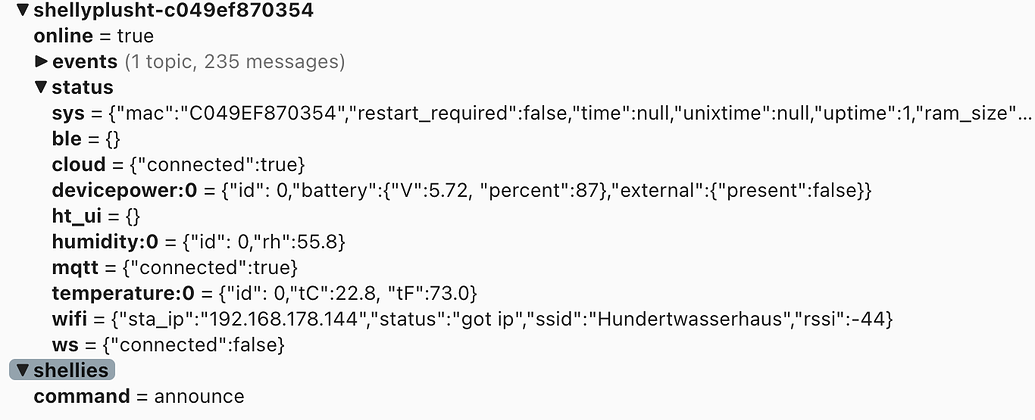The width and height of the screenshot is (1035, 420).
Task: Select the devicepower:0 battery row
Action: click(462, 190)
